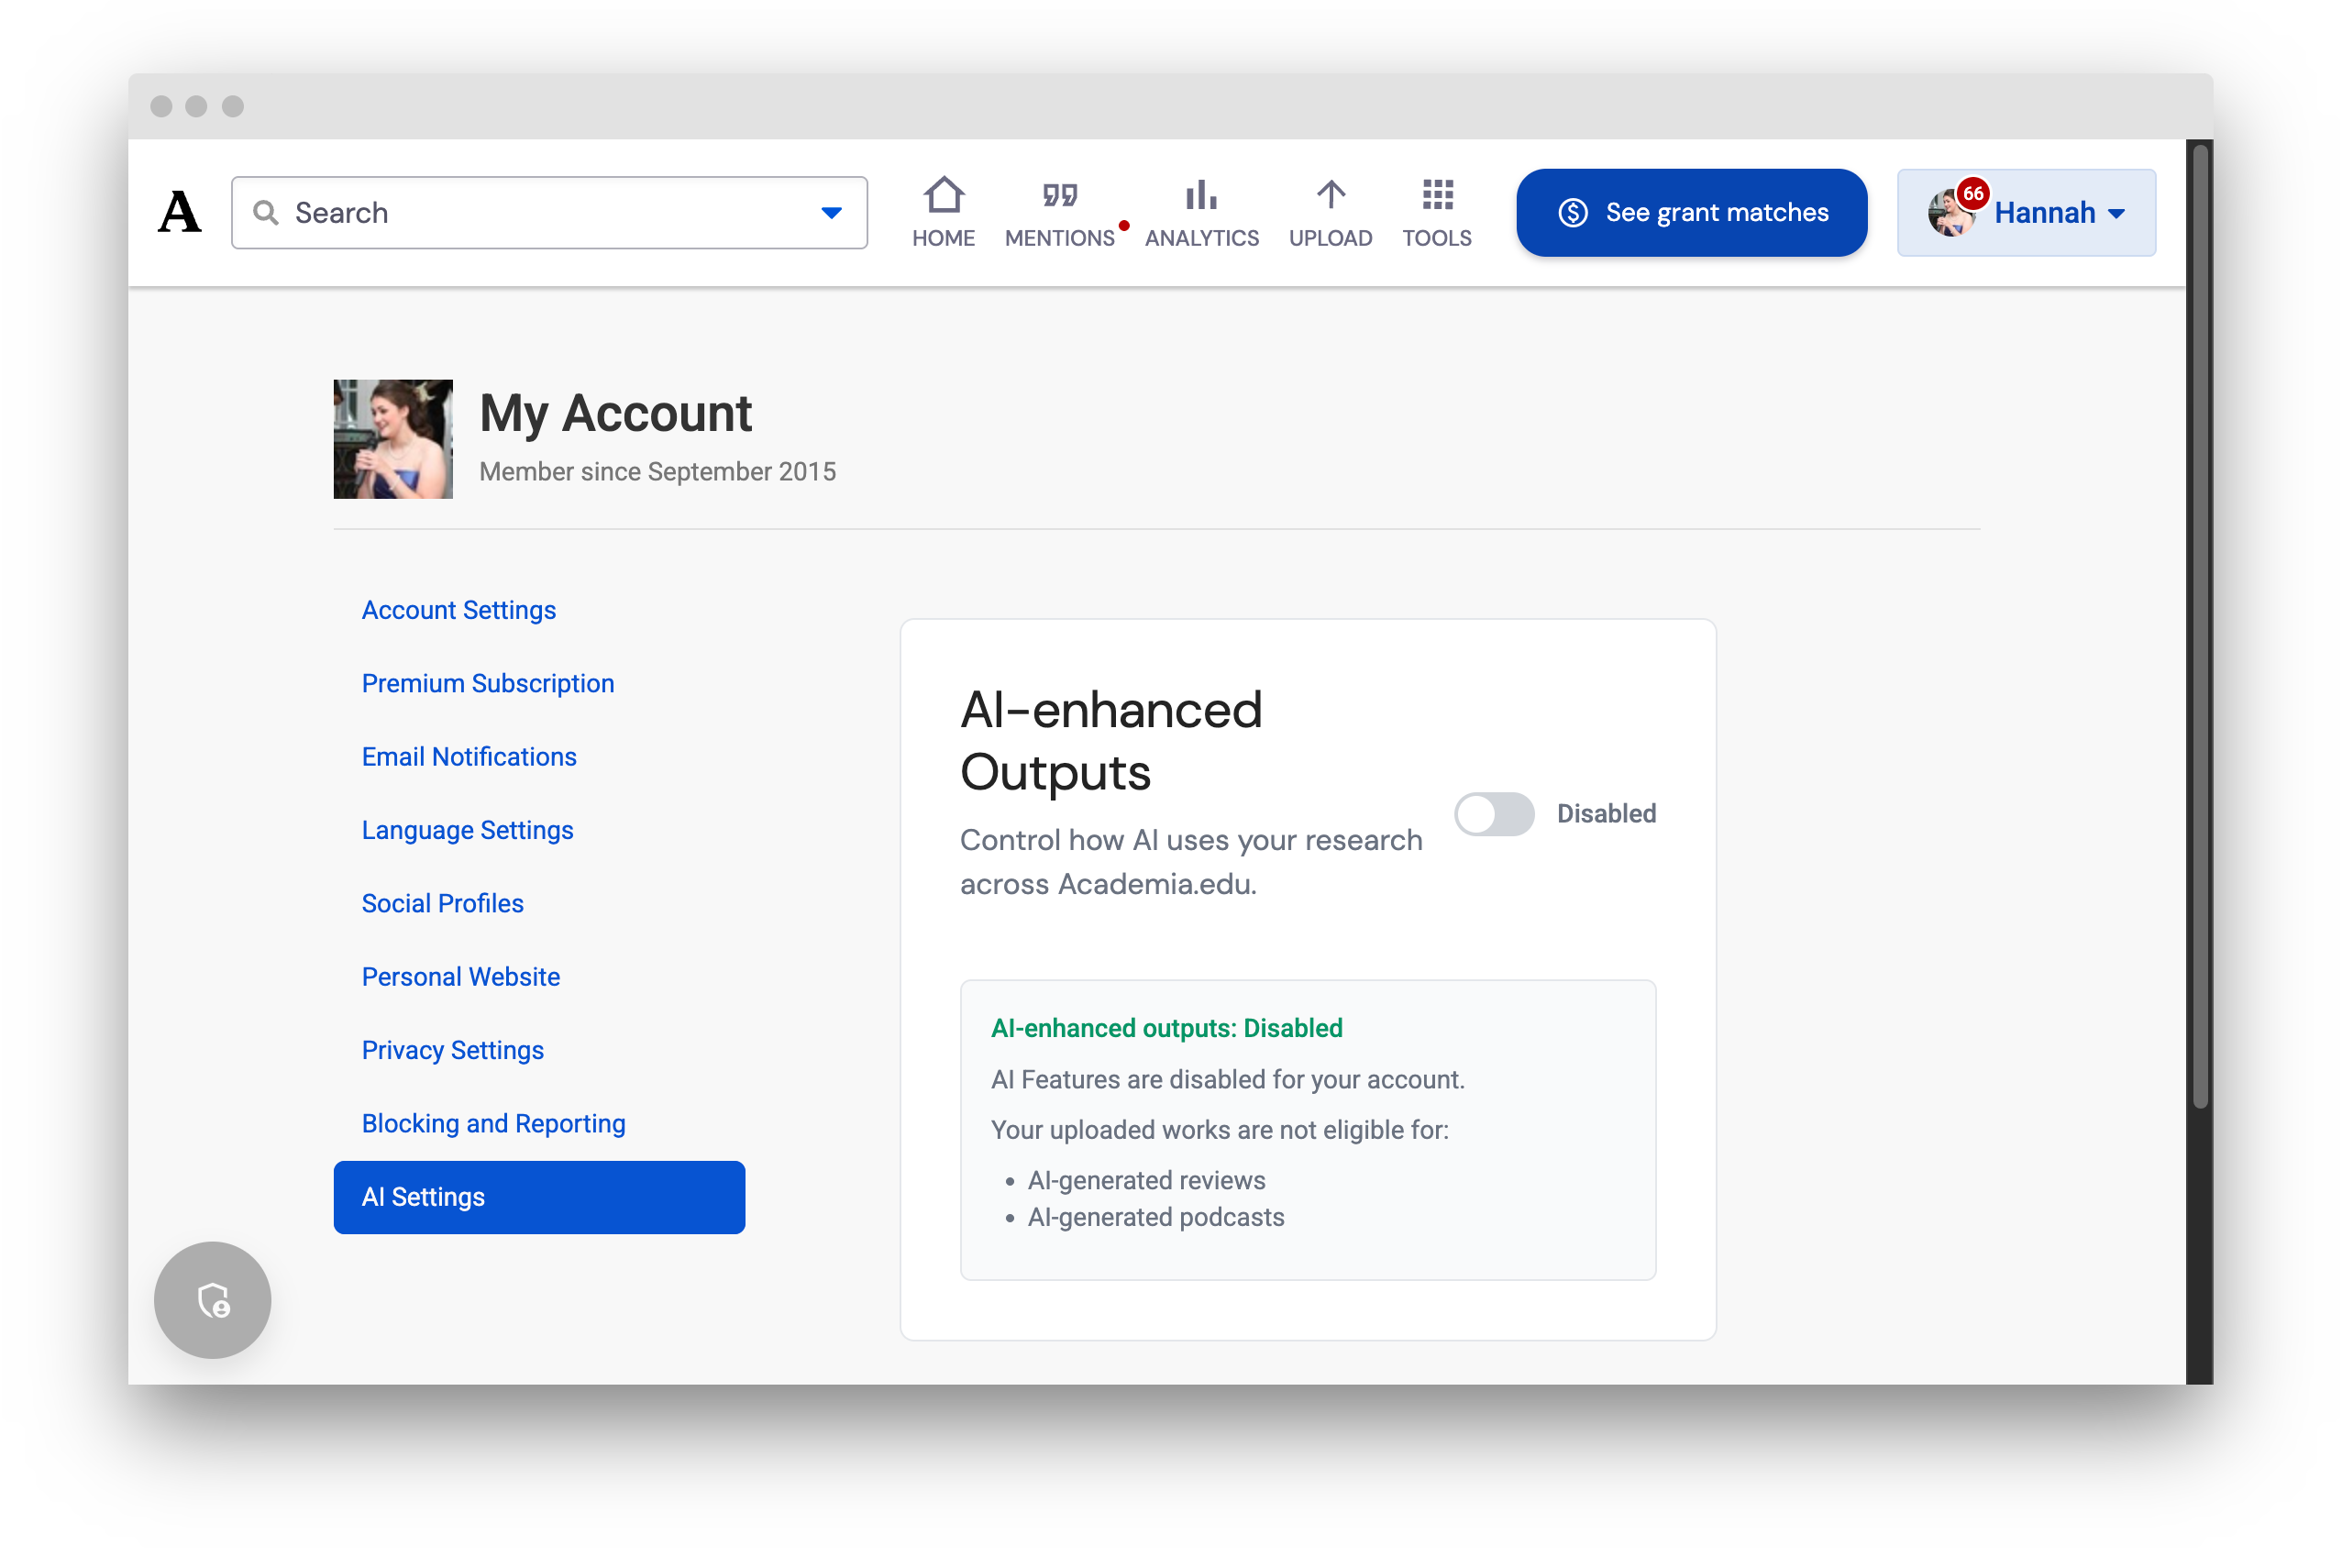Click the Home house icon
Image resolution: width=2342 pixels, height=1568 pixels.
943,196
